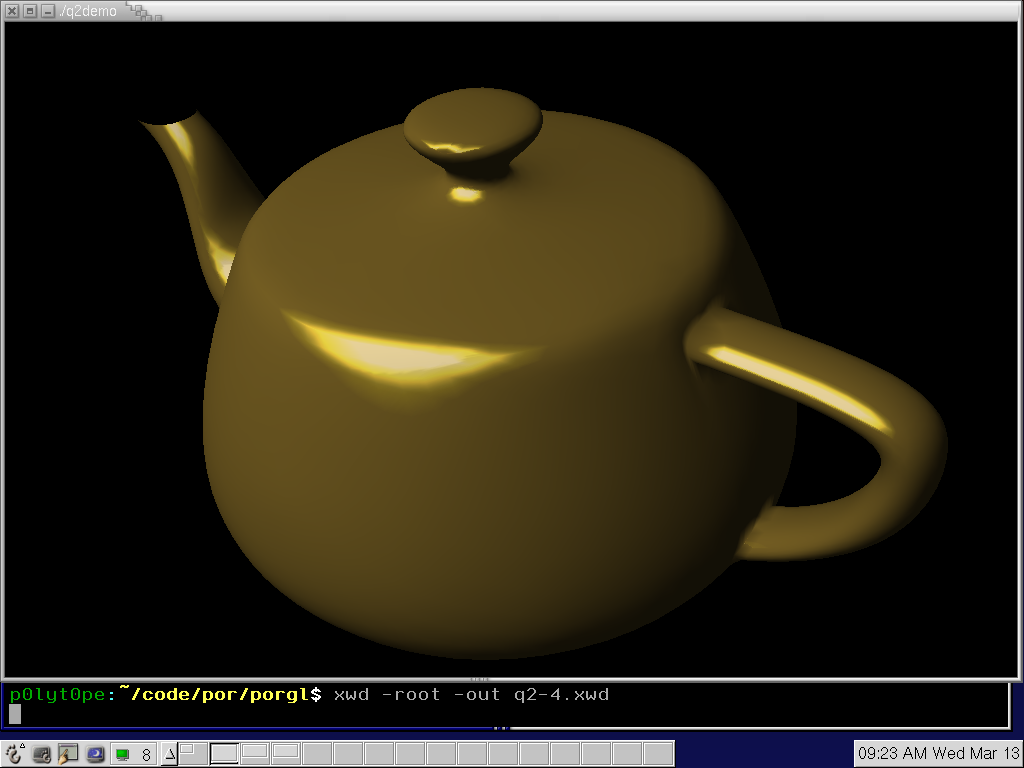Click the blue moon monitor launcher
The width and height of the screenshot is (1024, 768).
pyautogui.click(x=95, y=754)
